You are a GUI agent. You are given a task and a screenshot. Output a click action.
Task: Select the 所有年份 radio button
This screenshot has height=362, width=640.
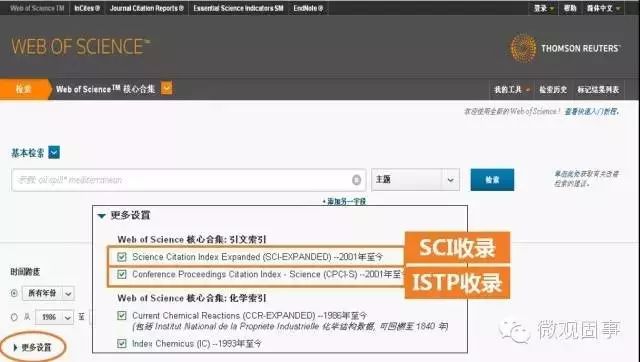[14, 293]
